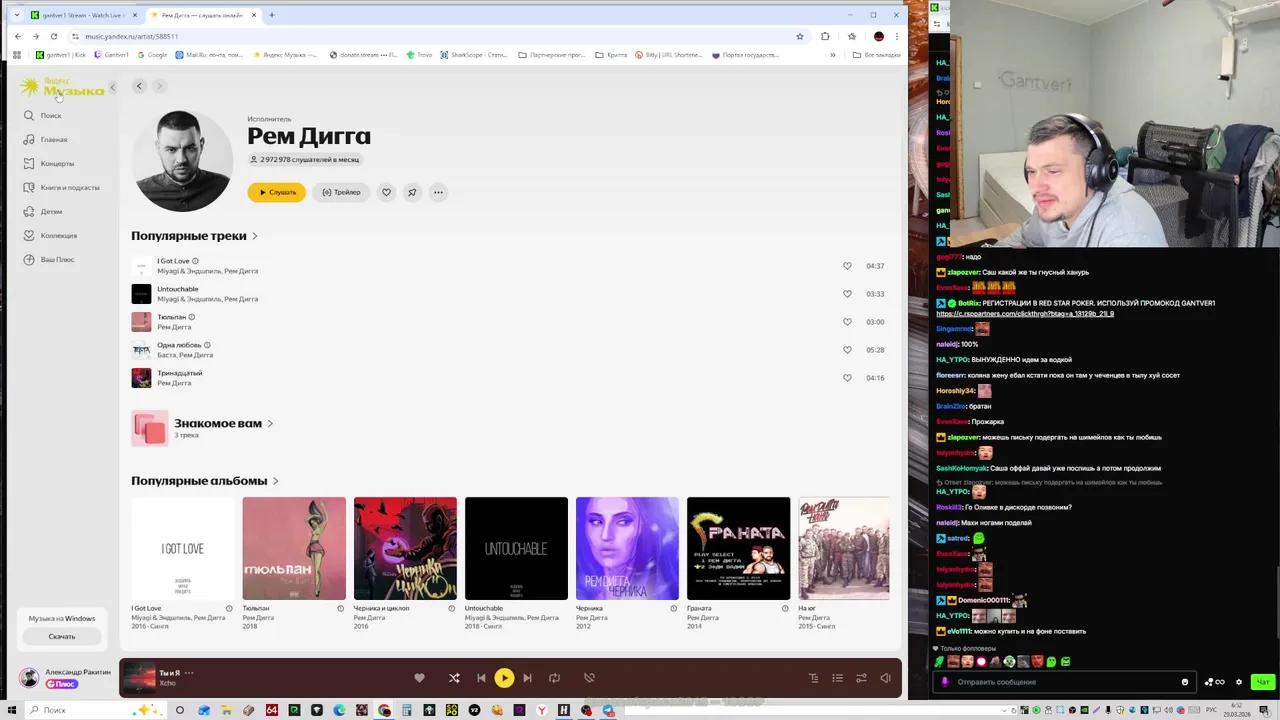Play track I Got Love
Screen dimensions: 1280x720
(x=173, y=261)
